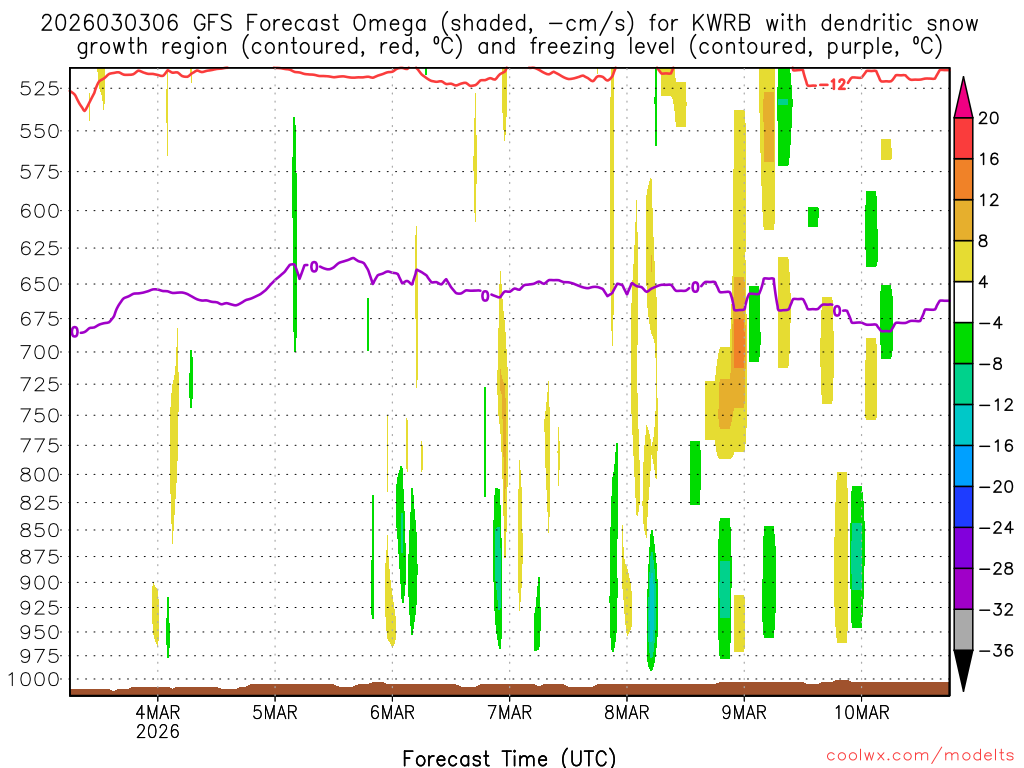Click the color bar value label 20
The image size is (1024, 768).
988,118
